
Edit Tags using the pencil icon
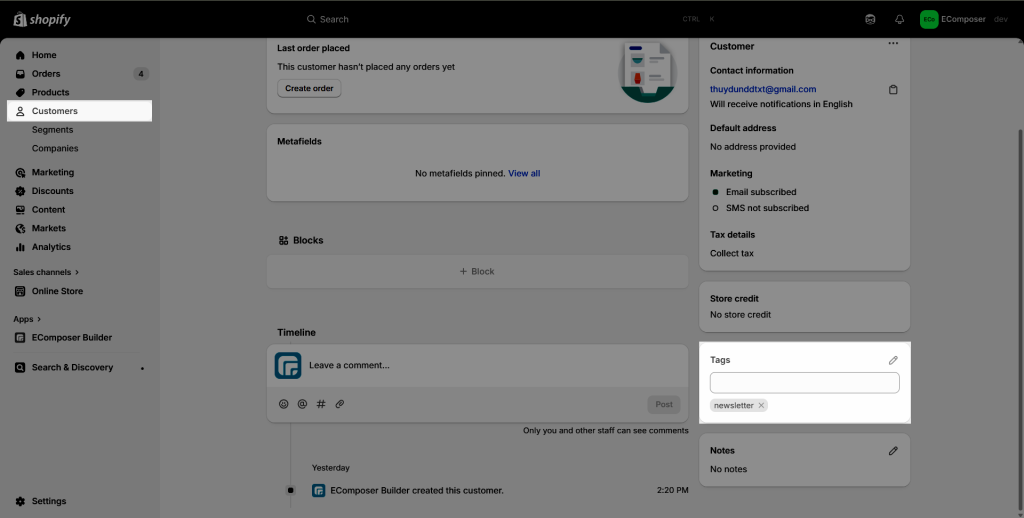pyautogui.click(x=893, y=360)
